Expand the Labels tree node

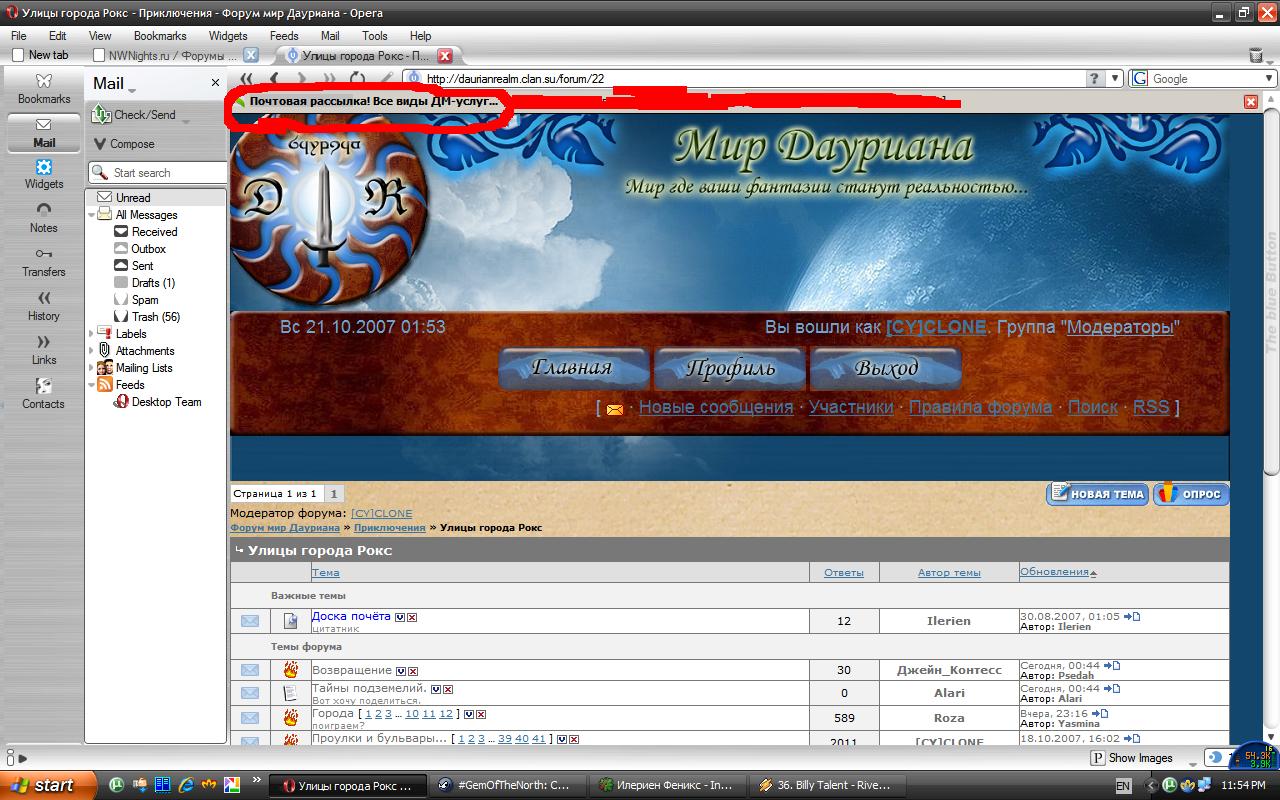click(92, 334)
